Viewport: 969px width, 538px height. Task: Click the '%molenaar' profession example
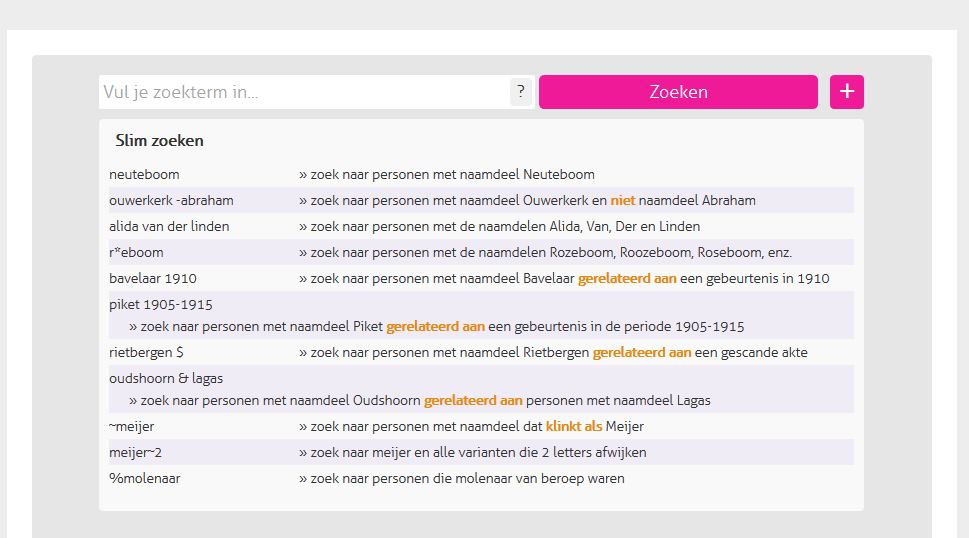pos(145,478)
